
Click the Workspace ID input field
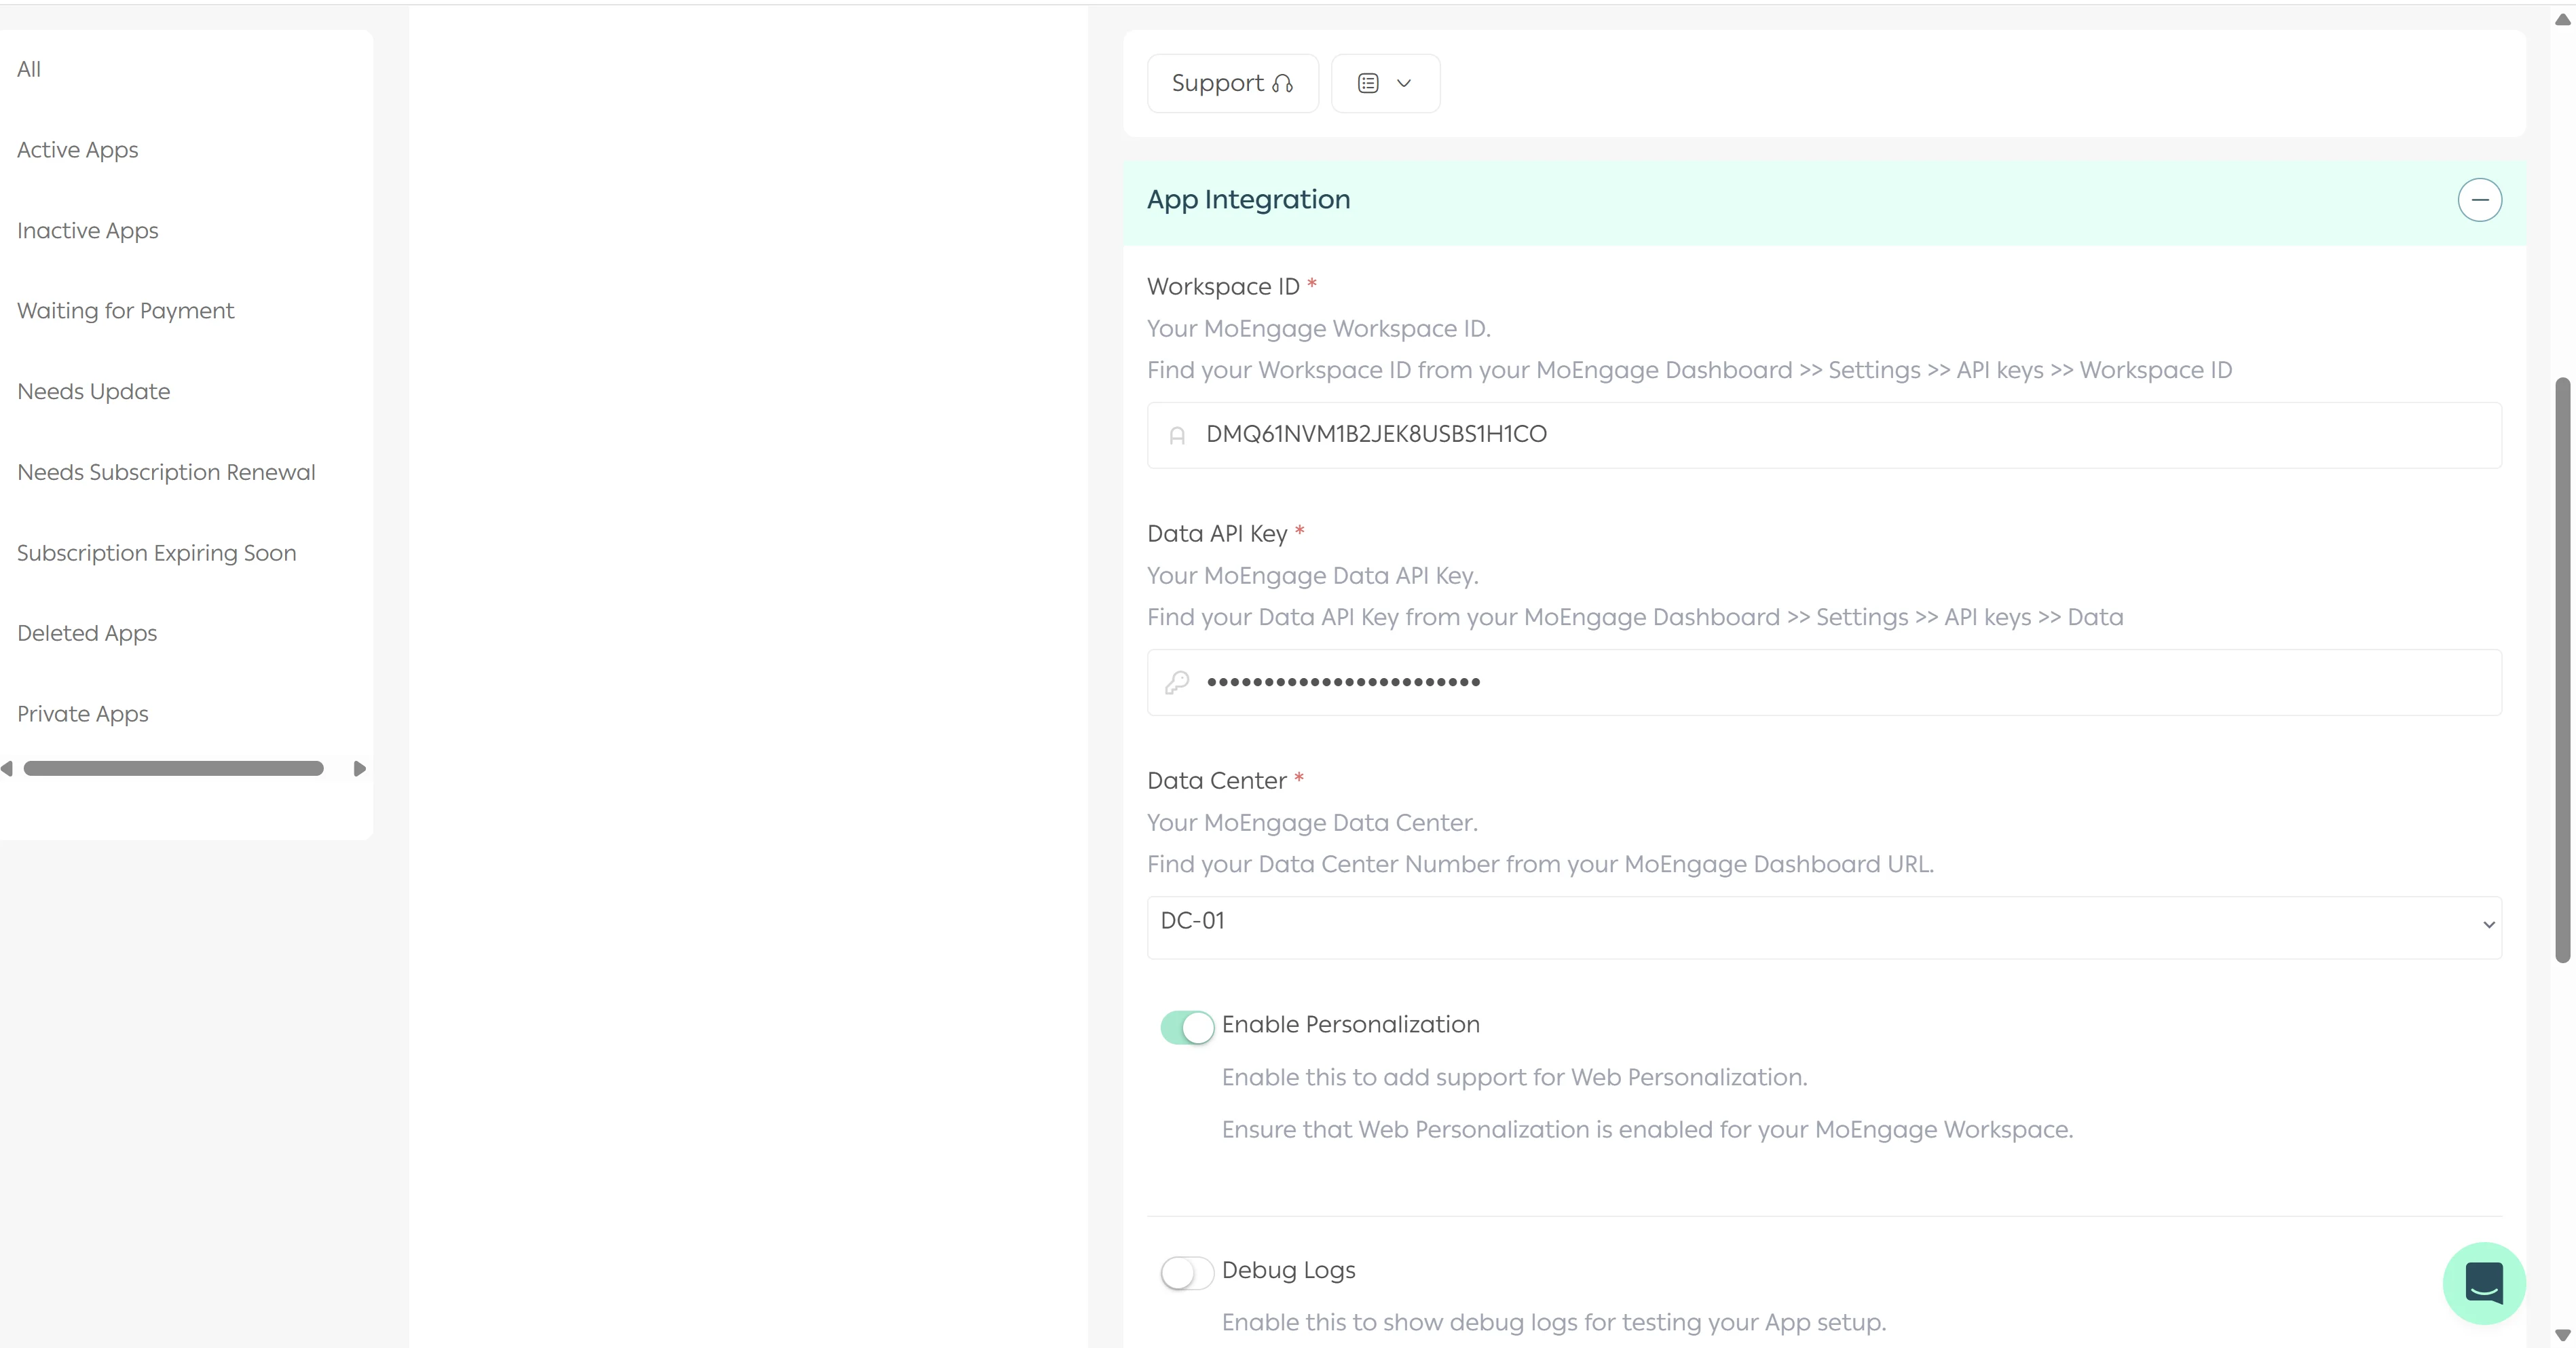tap(1824, 435)
